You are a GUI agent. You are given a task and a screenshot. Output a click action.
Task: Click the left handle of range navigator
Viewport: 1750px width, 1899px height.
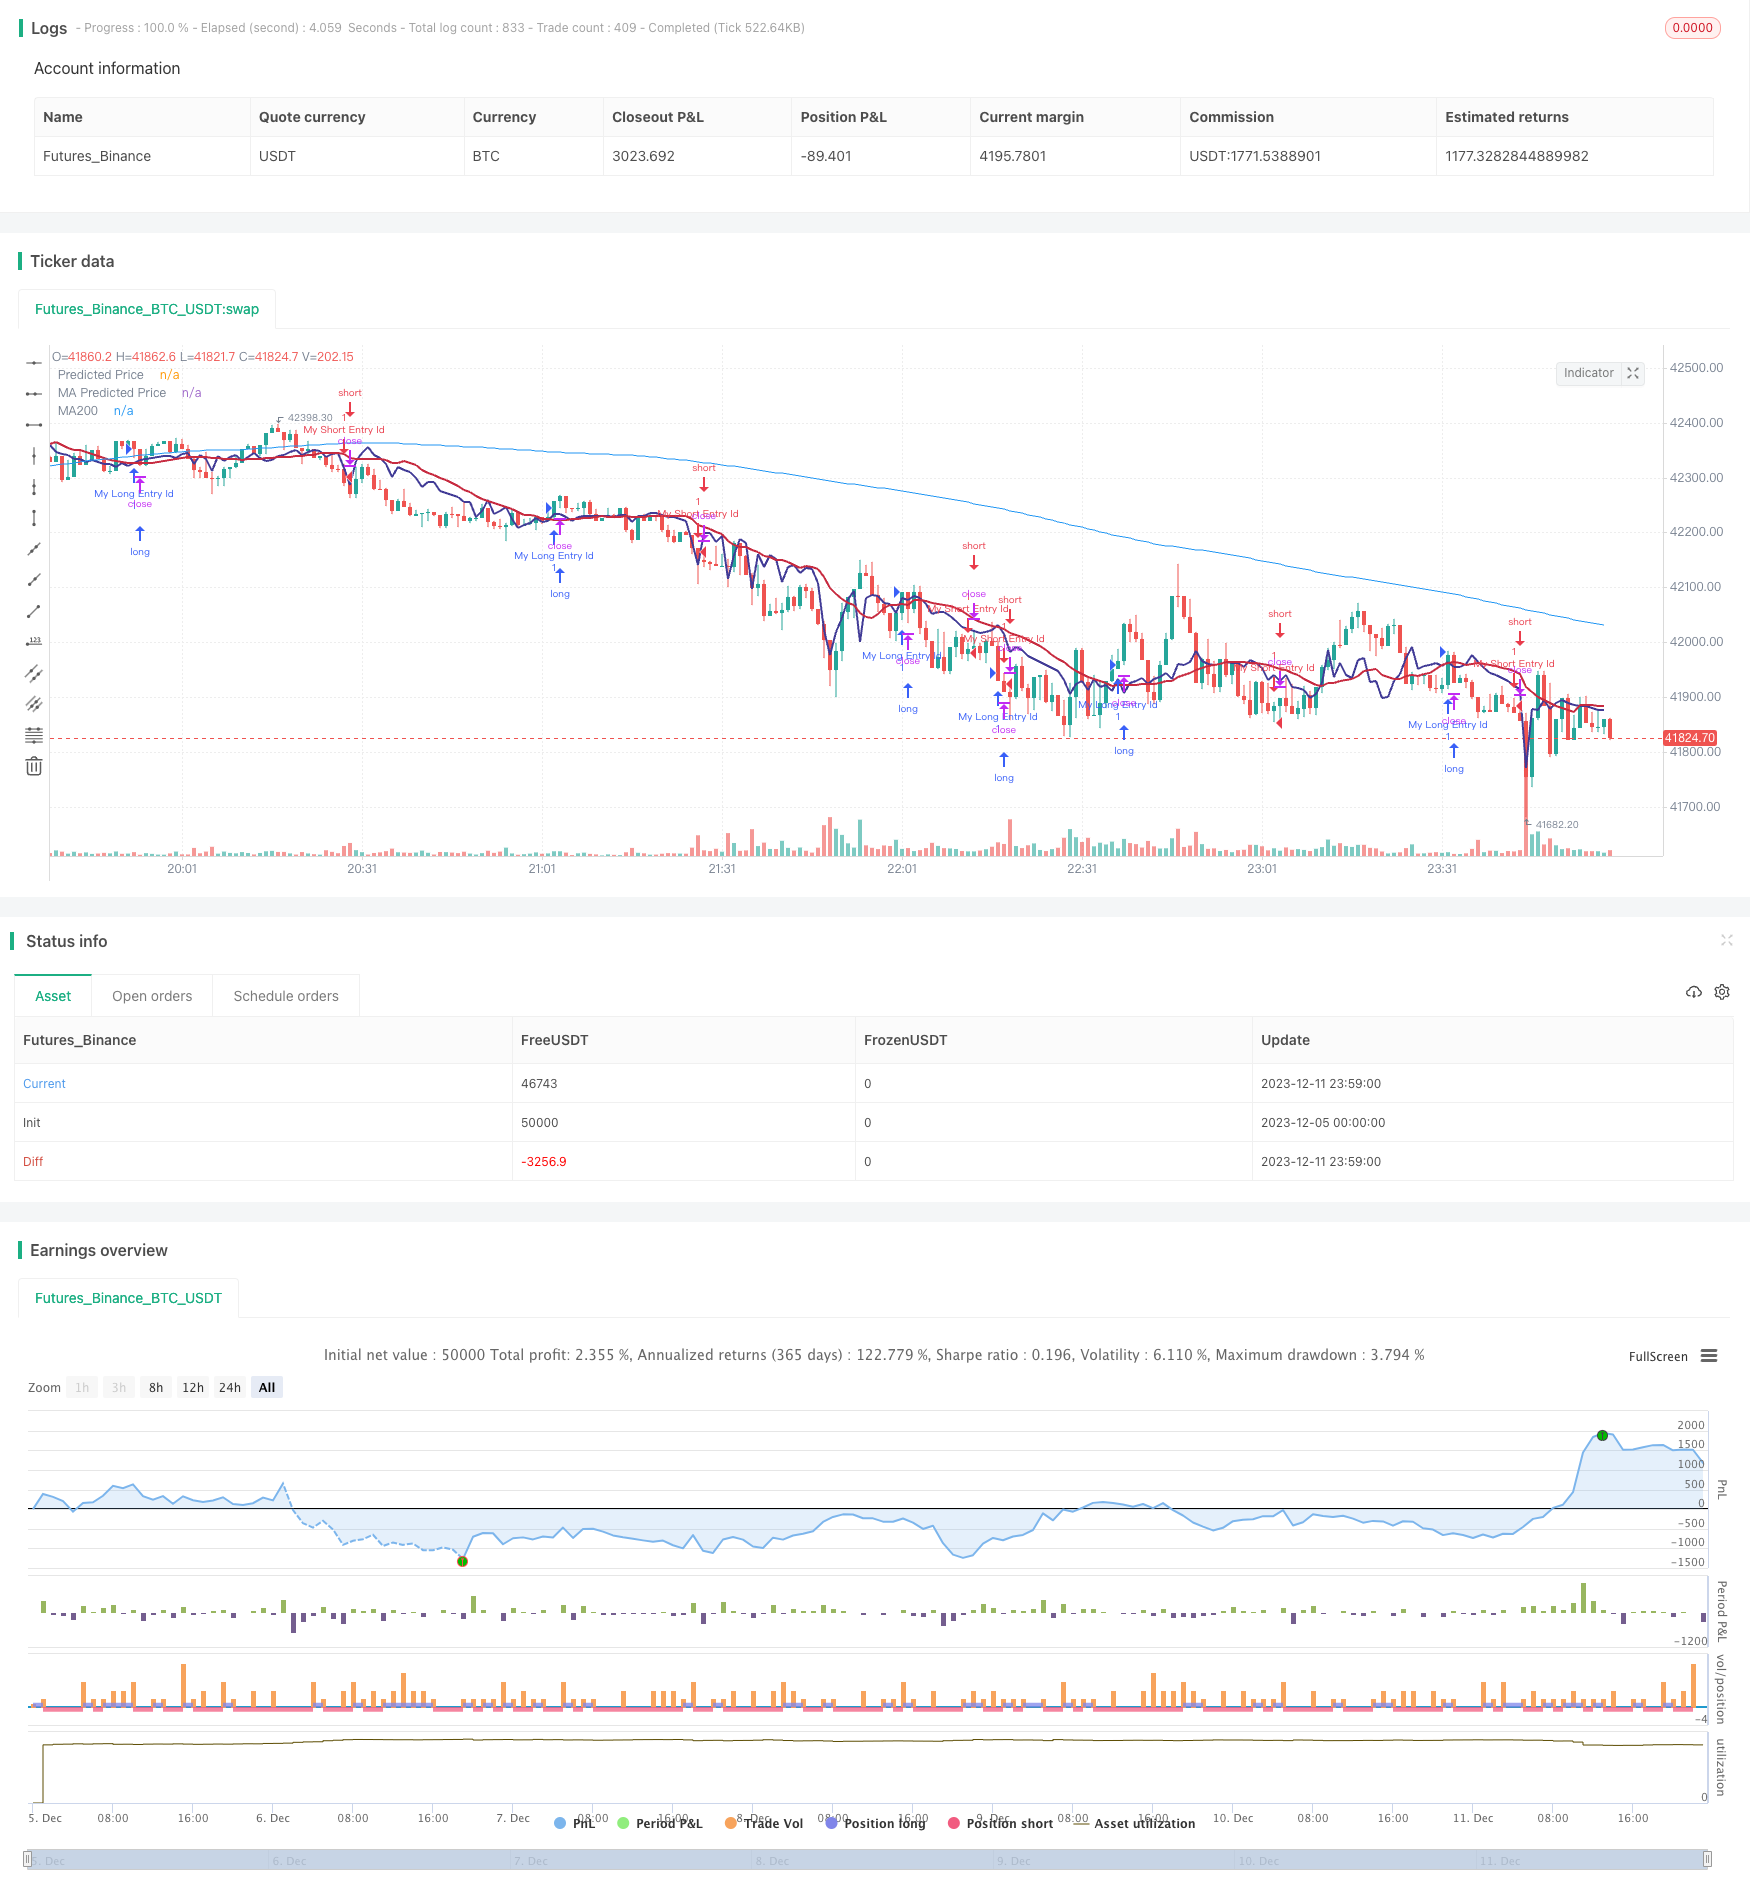tap(28, 1859)
